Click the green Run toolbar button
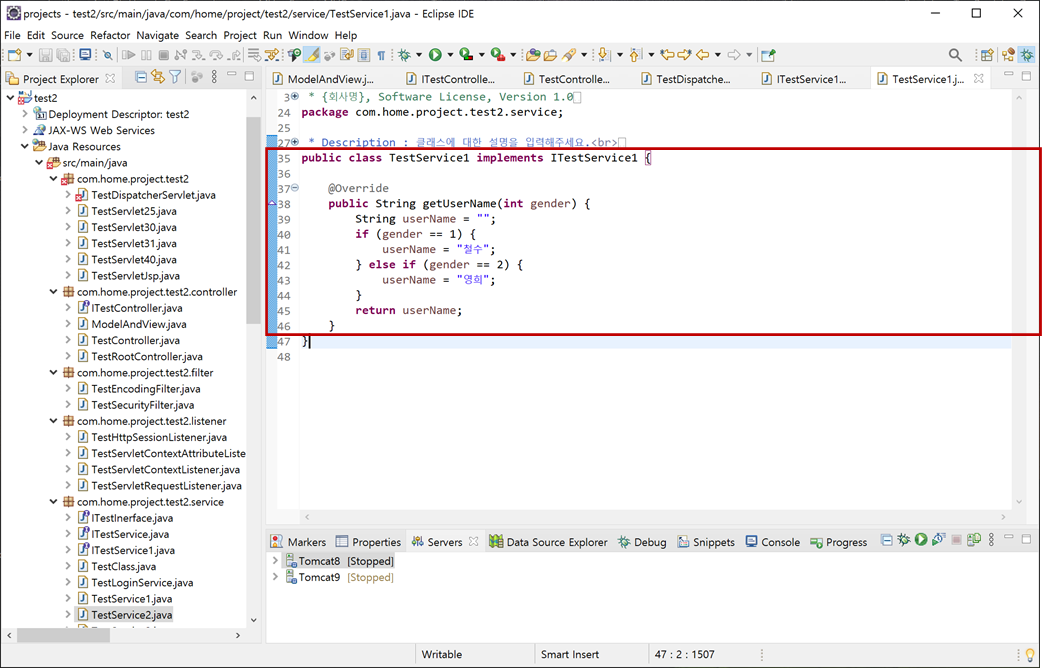The image size is (1042, 668). 435,55
